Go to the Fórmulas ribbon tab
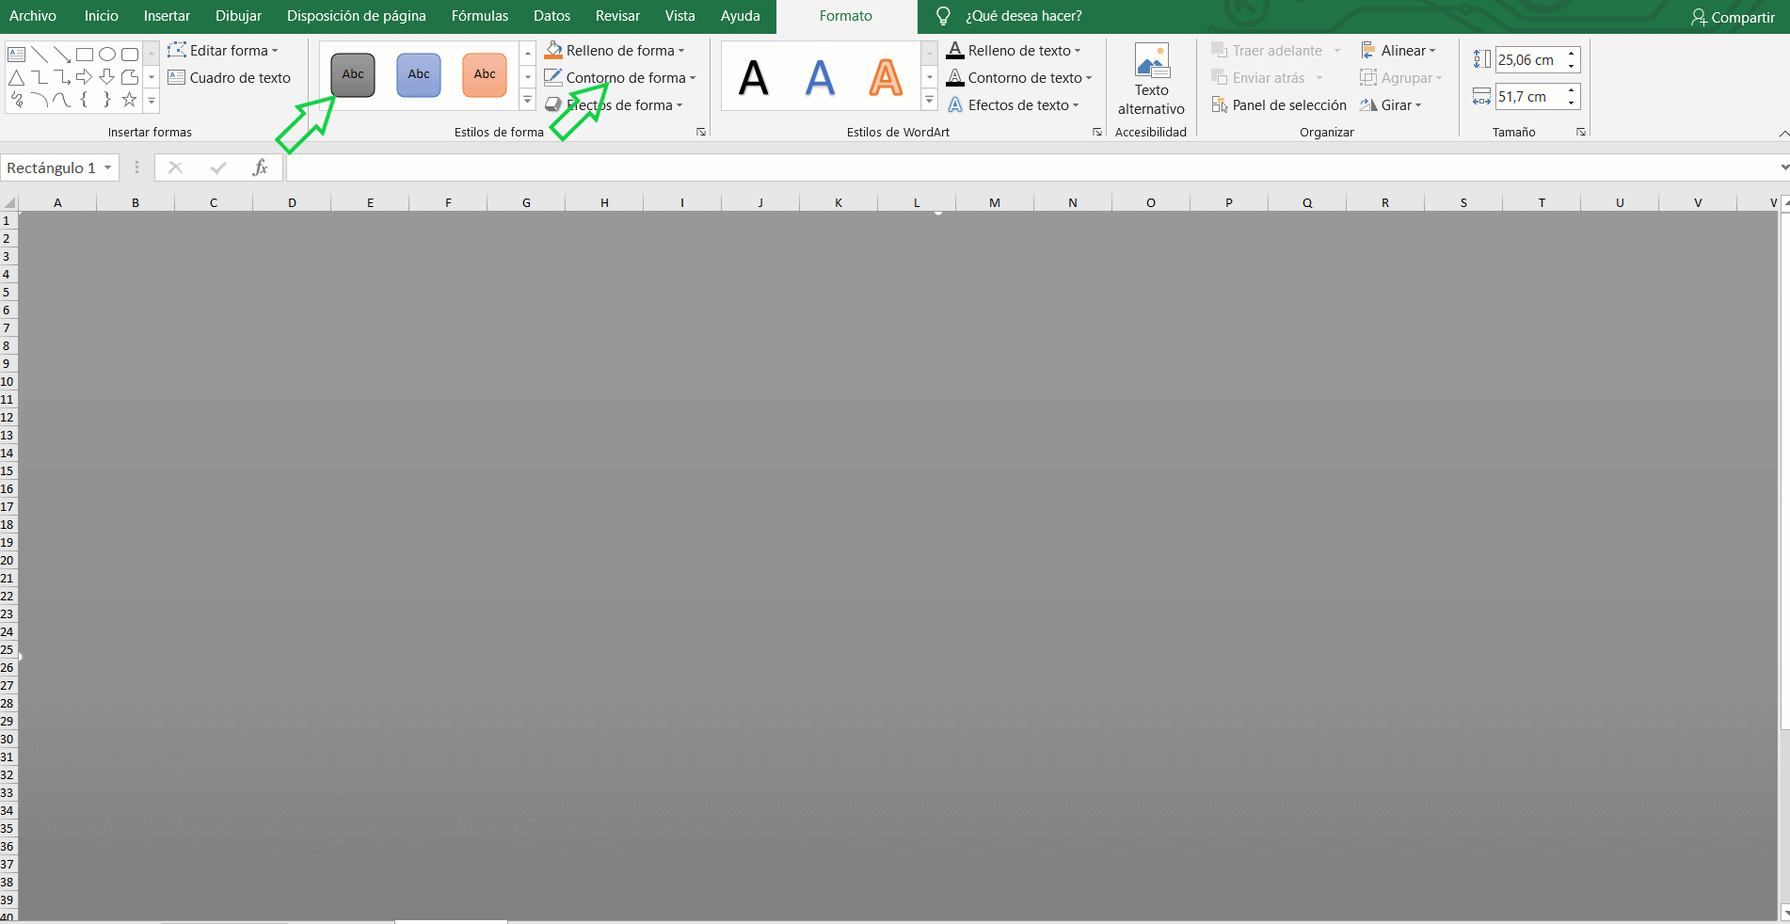This screenshot has height=924, width=1790. [480, 16]
